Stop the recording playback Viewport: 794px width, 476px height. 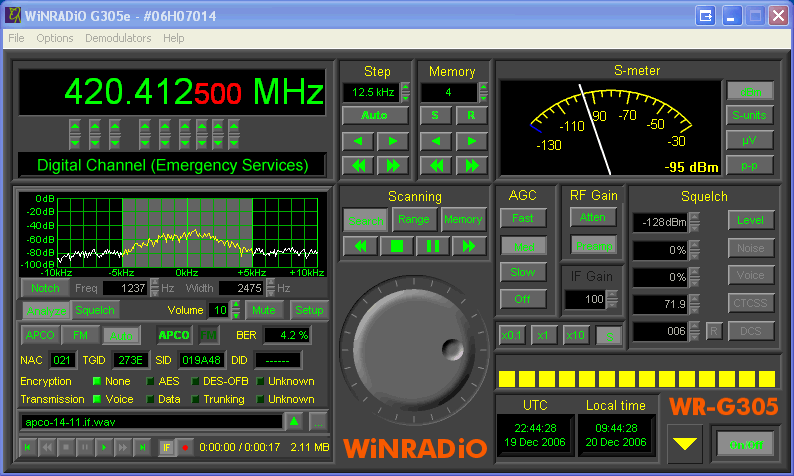coord(66,447)
